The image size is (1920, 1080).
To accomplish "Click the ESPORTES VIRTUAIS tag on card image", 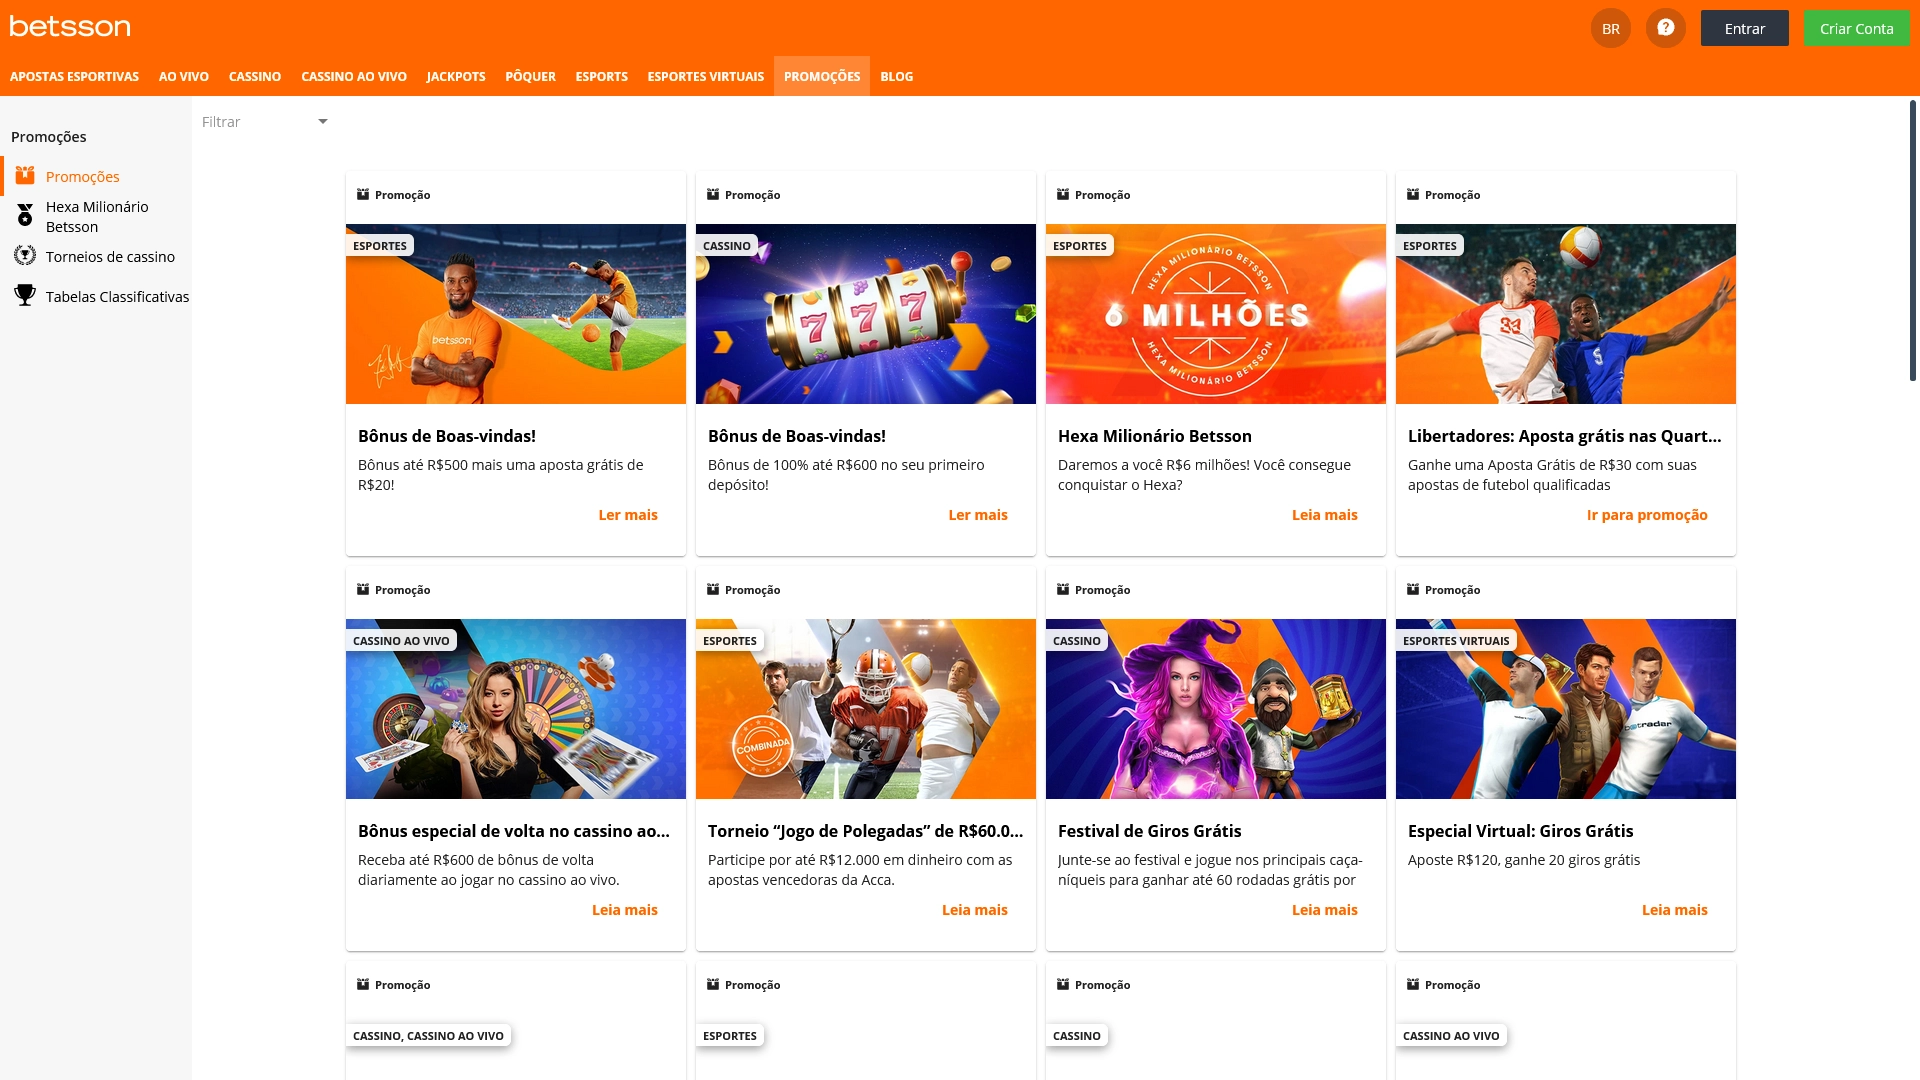I will click(x=1456, y=641).
